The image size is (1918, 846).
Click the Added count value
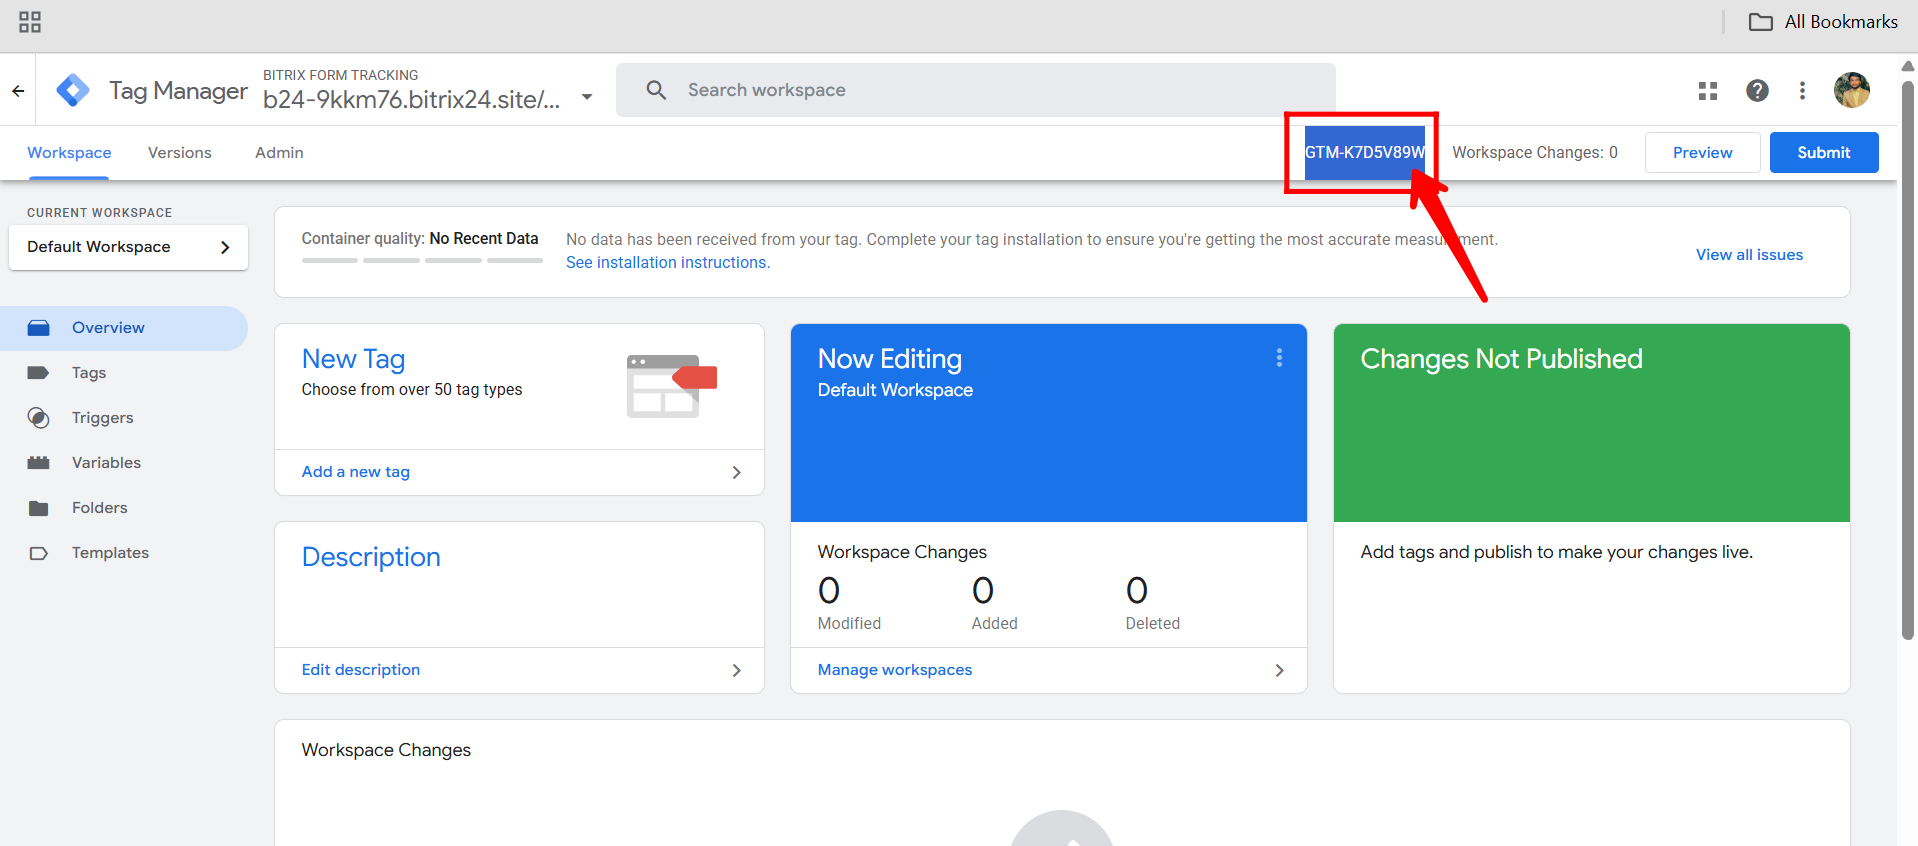[x=983, y=591]
